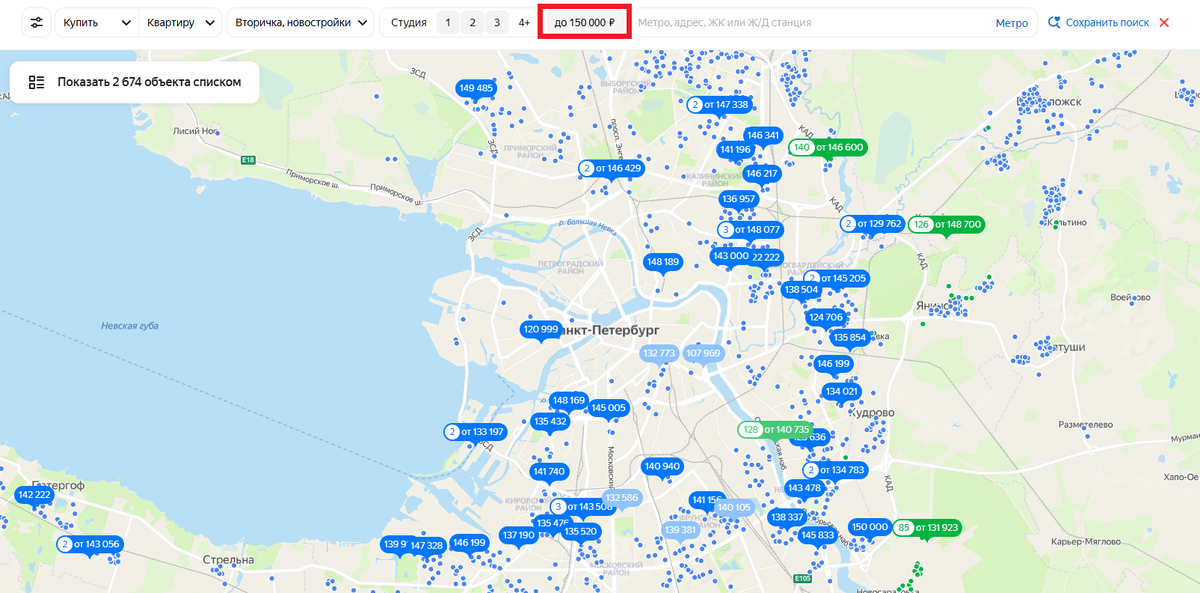Select the 143 478 map marker
1200x593 pixels.
804,488
